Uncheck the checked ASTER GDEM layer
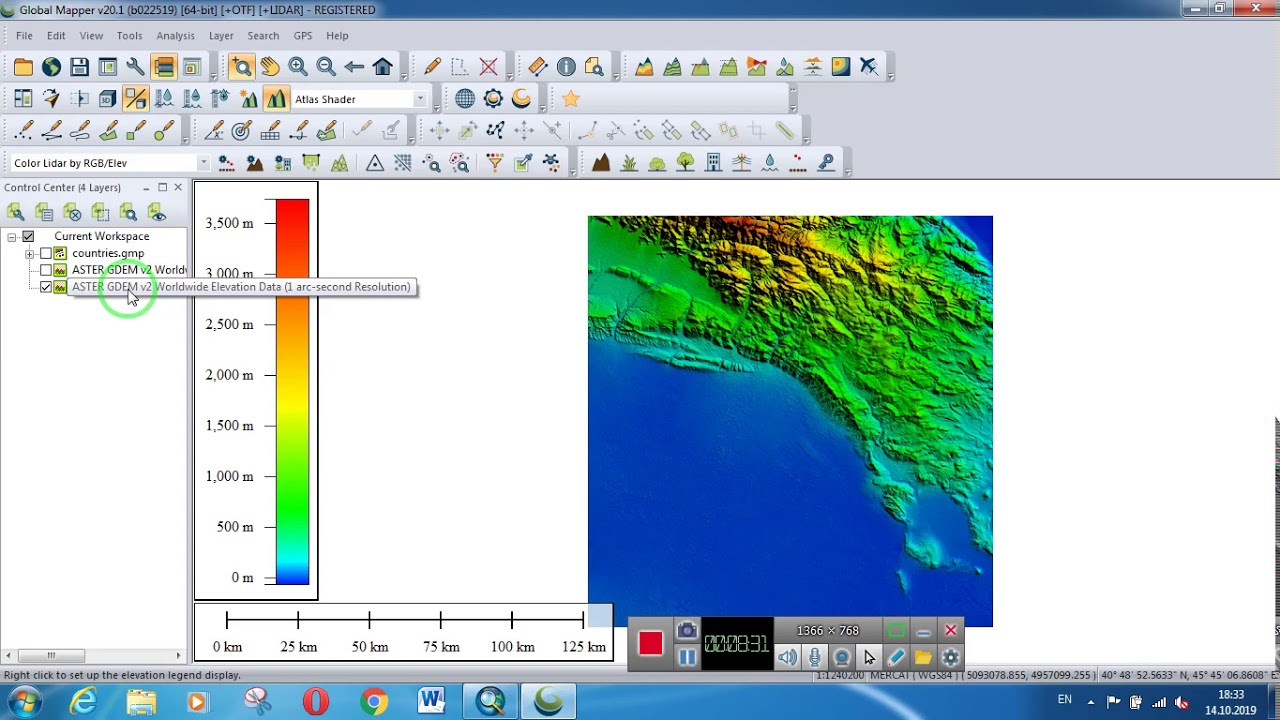This screenshot has width=1280, height=720. 45,287
